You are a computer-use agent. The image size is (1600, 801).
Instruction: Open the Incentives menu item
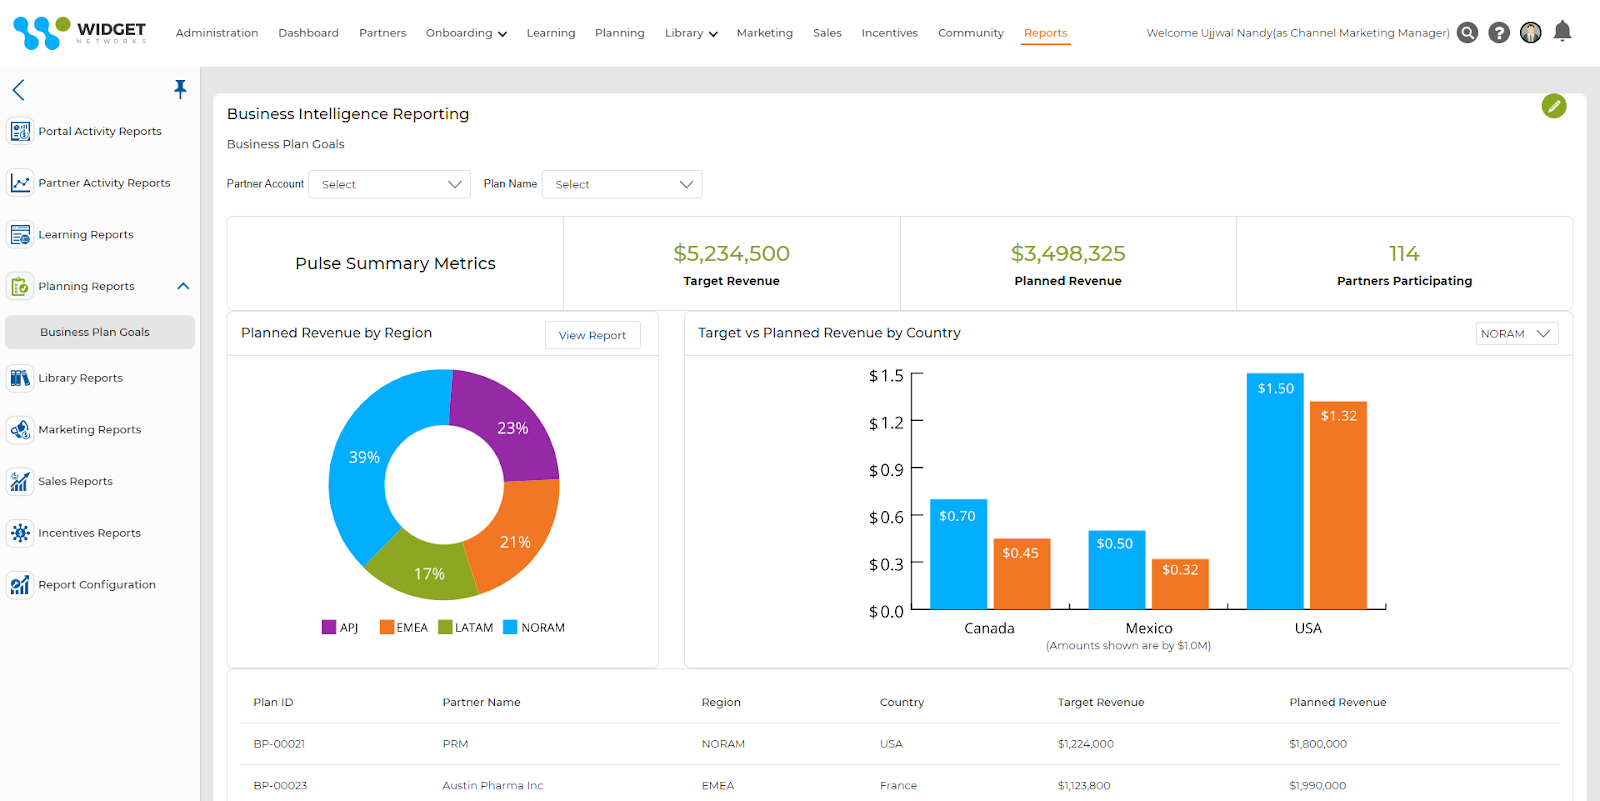890,33
